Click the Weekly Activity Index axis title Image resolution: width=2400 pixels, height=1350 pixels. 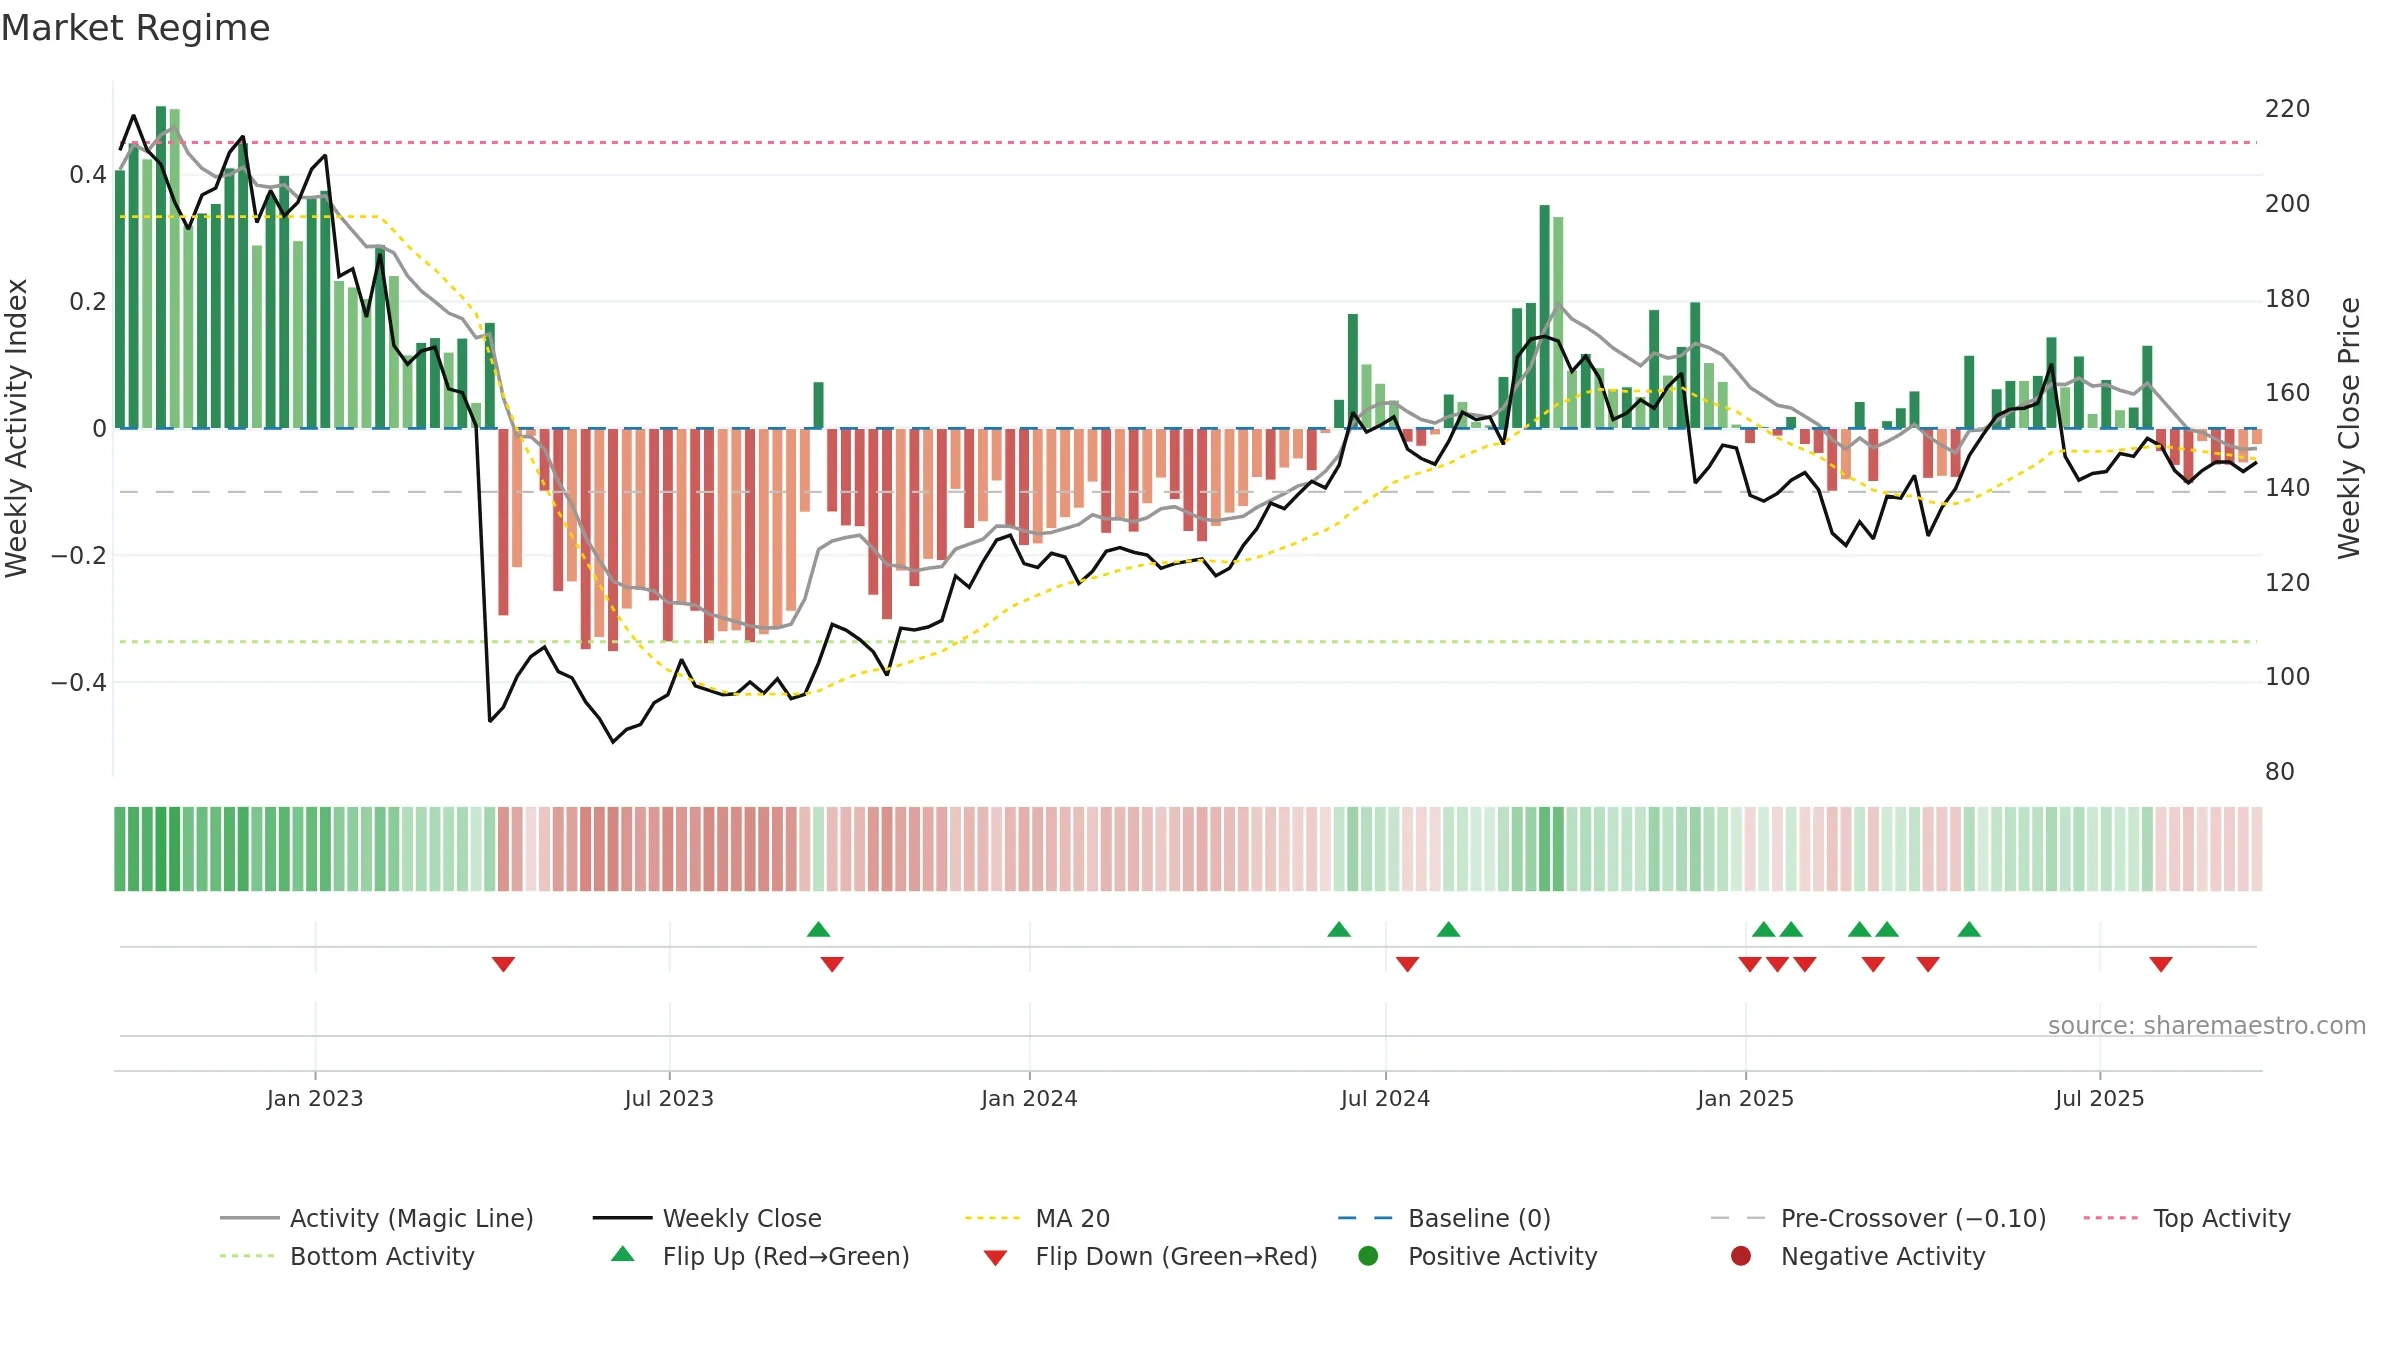16,428
